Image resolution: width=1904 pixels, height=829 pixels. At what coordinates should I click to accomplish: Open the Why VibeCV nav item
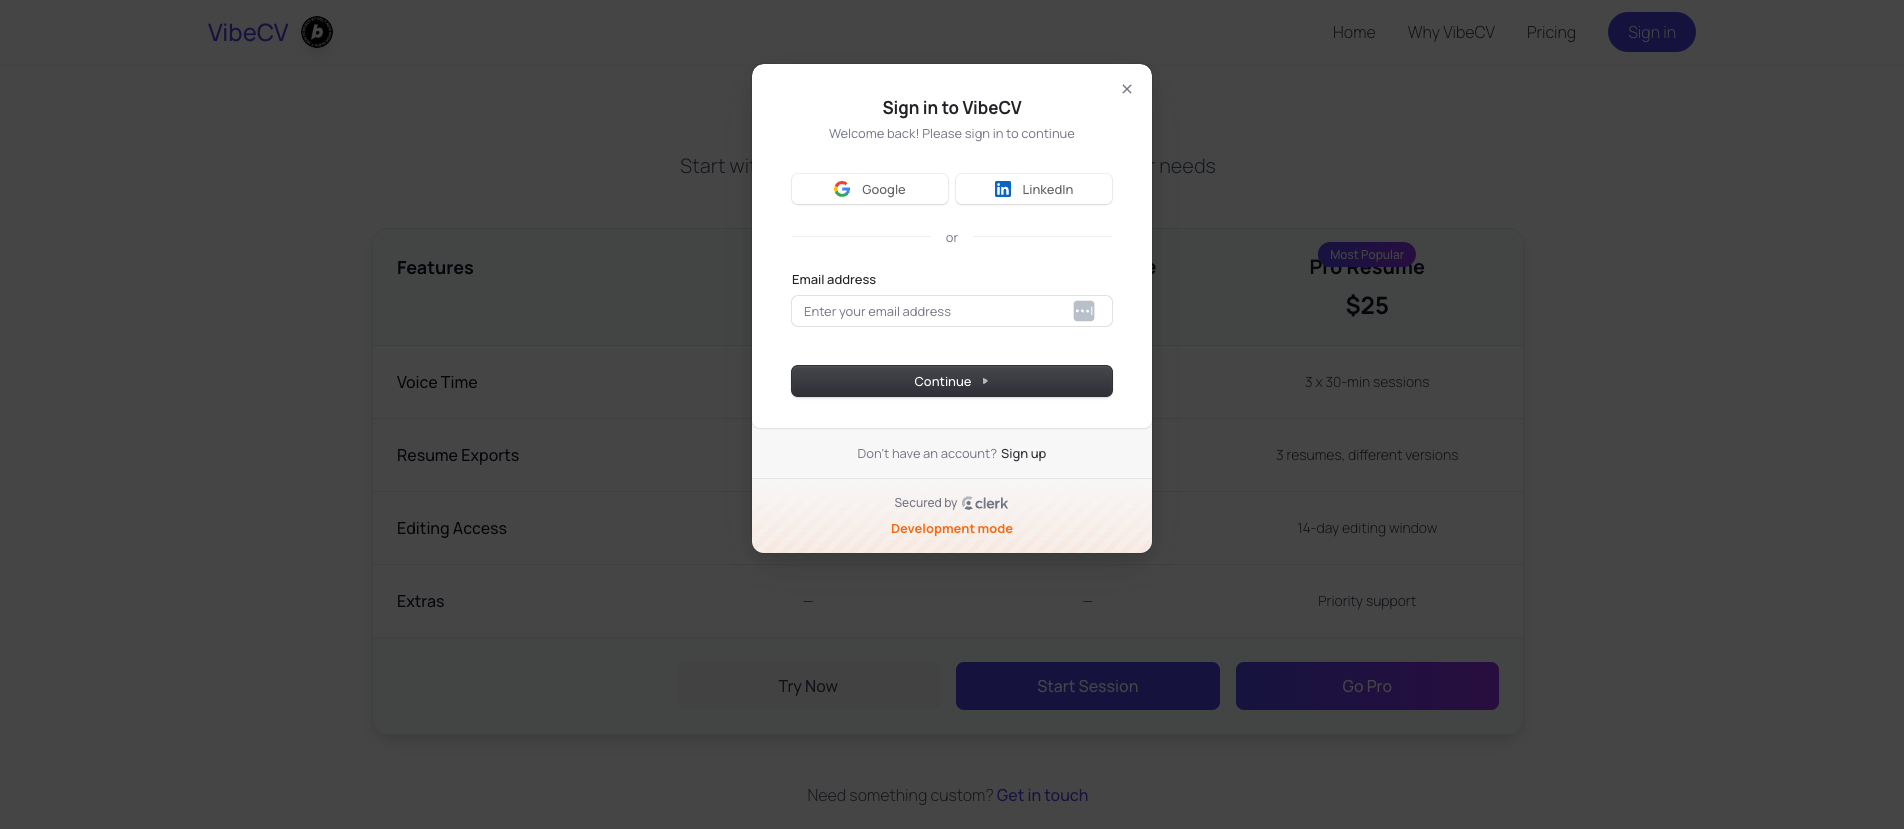click(x=1450, y=32)
